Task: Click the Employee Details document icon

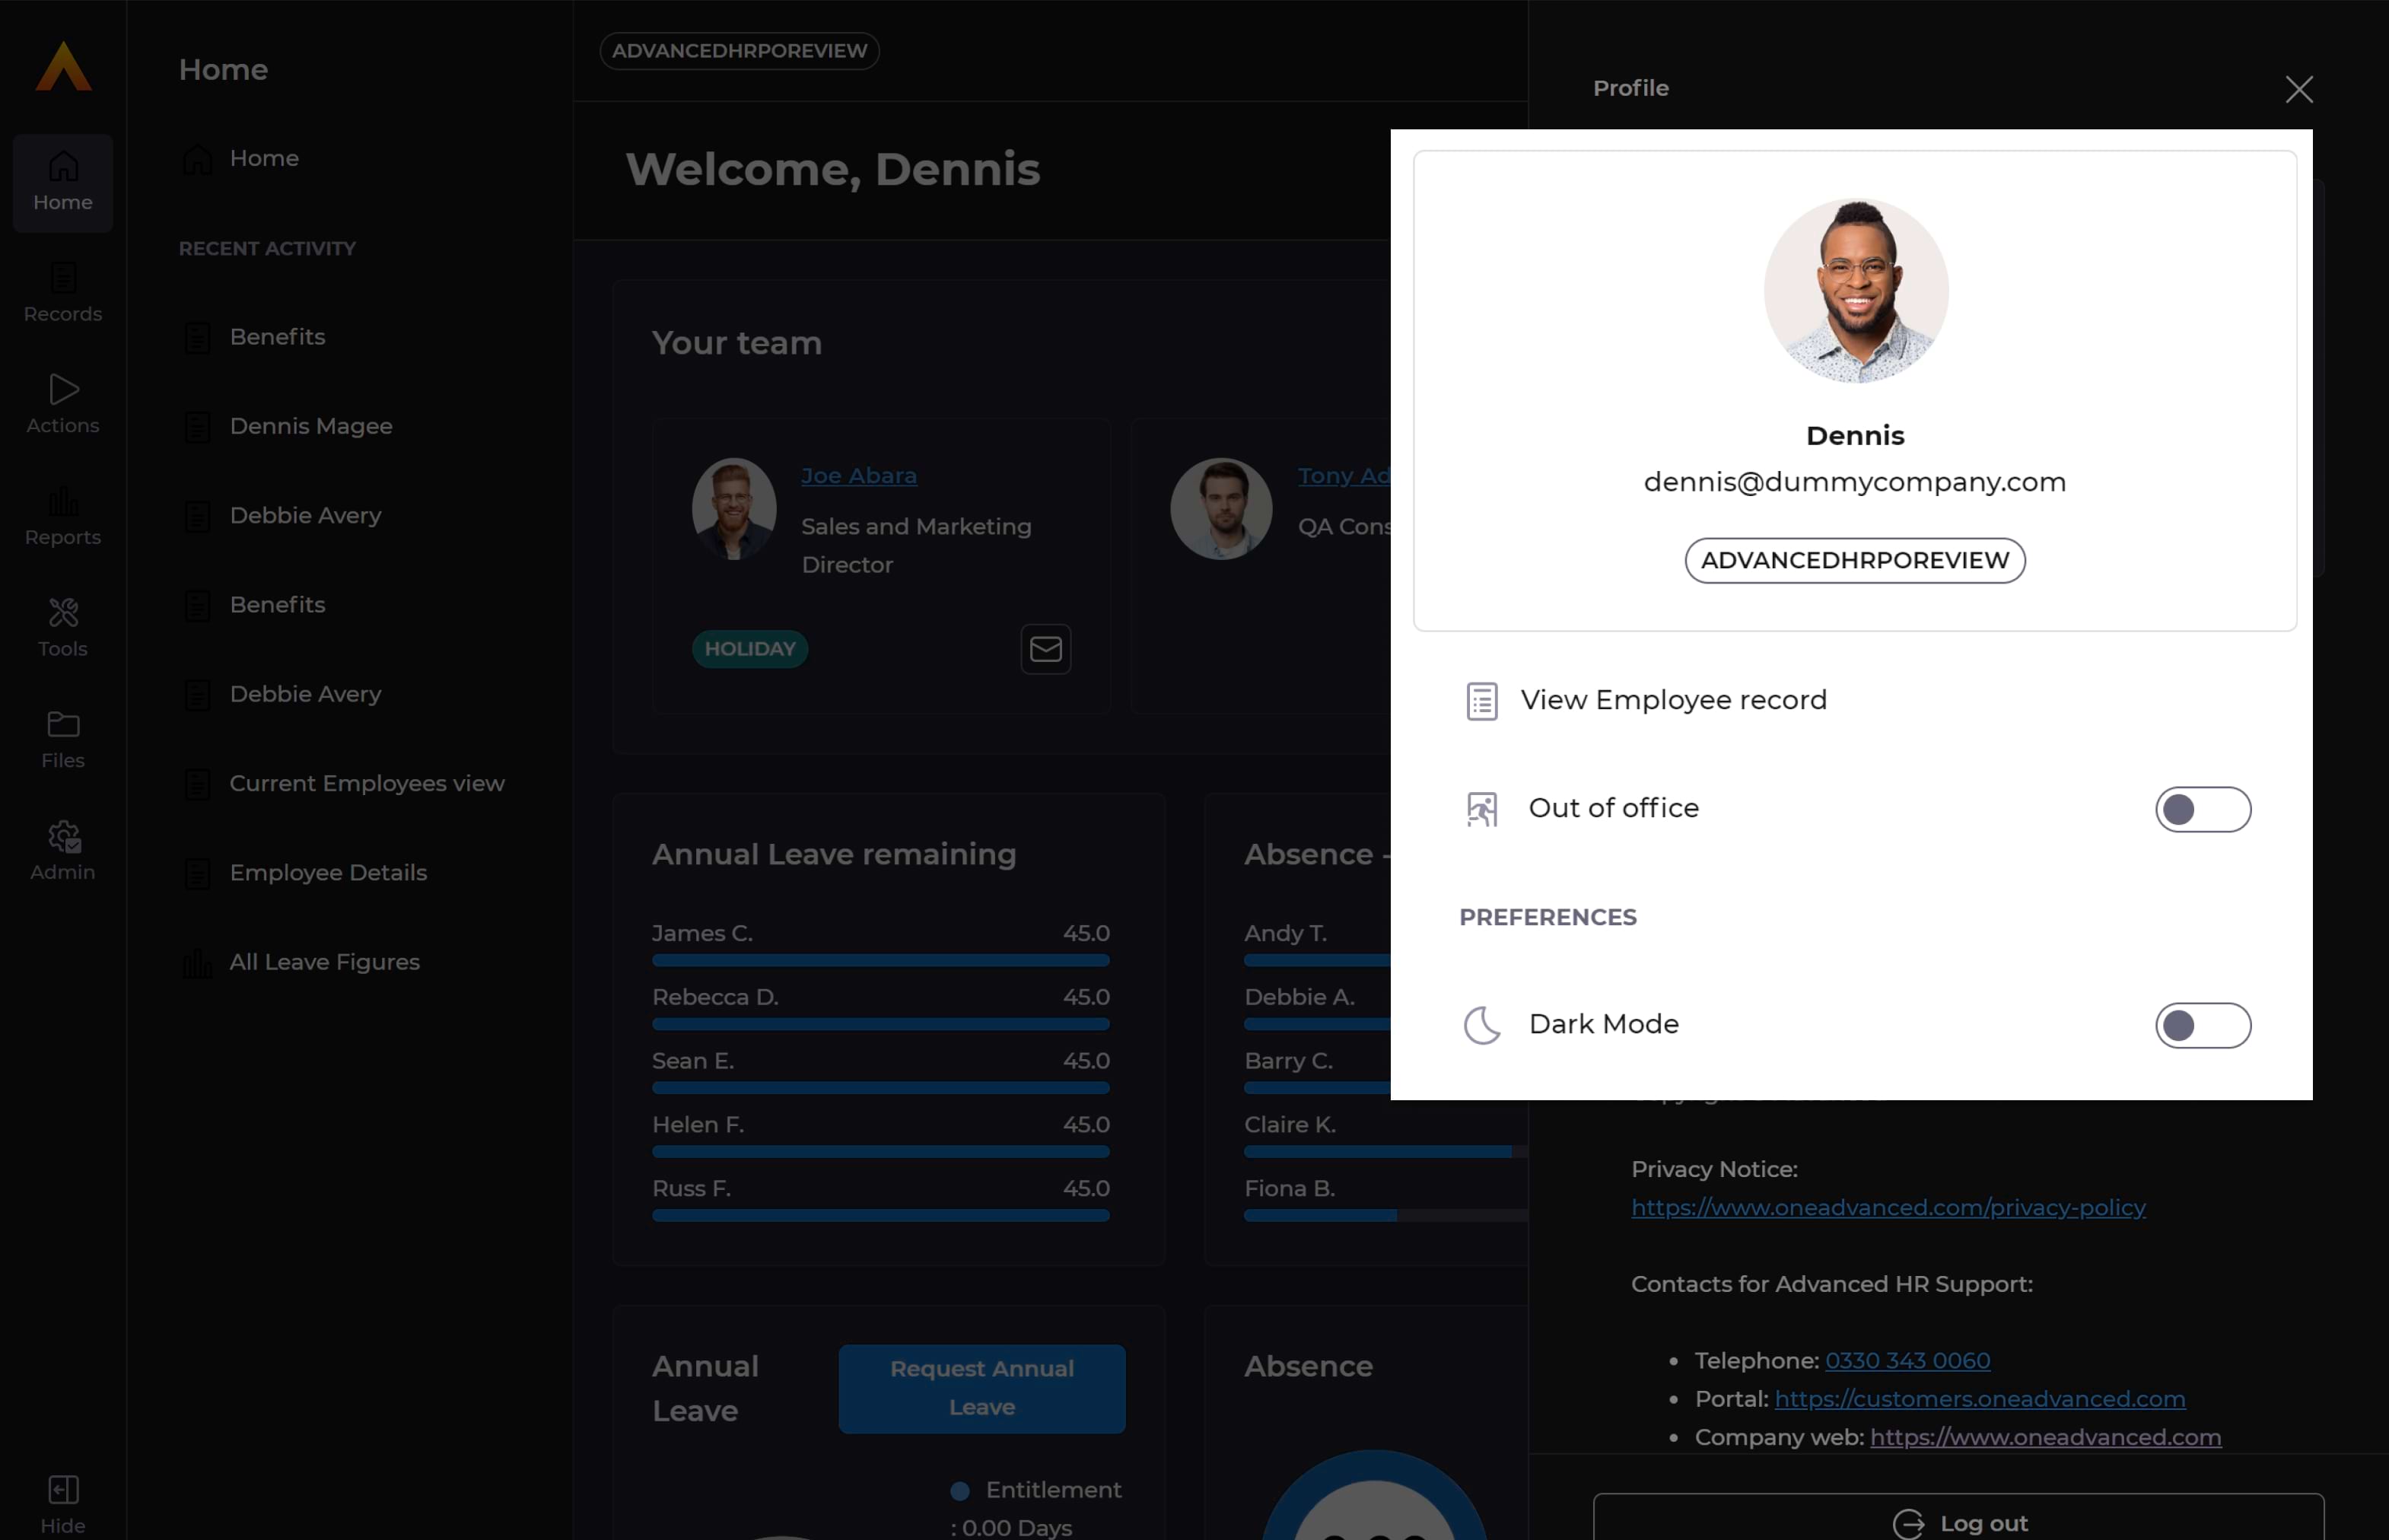Action: click(198, 873)
